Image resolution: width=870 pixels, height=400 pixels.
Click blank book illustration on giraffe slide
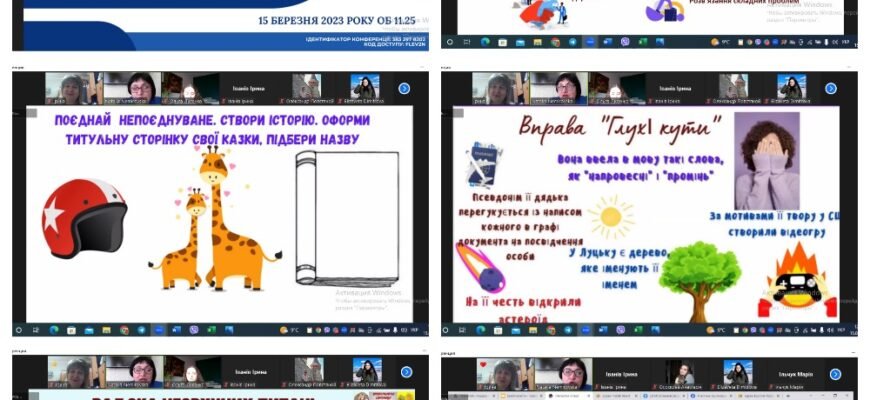click(347, 218)
